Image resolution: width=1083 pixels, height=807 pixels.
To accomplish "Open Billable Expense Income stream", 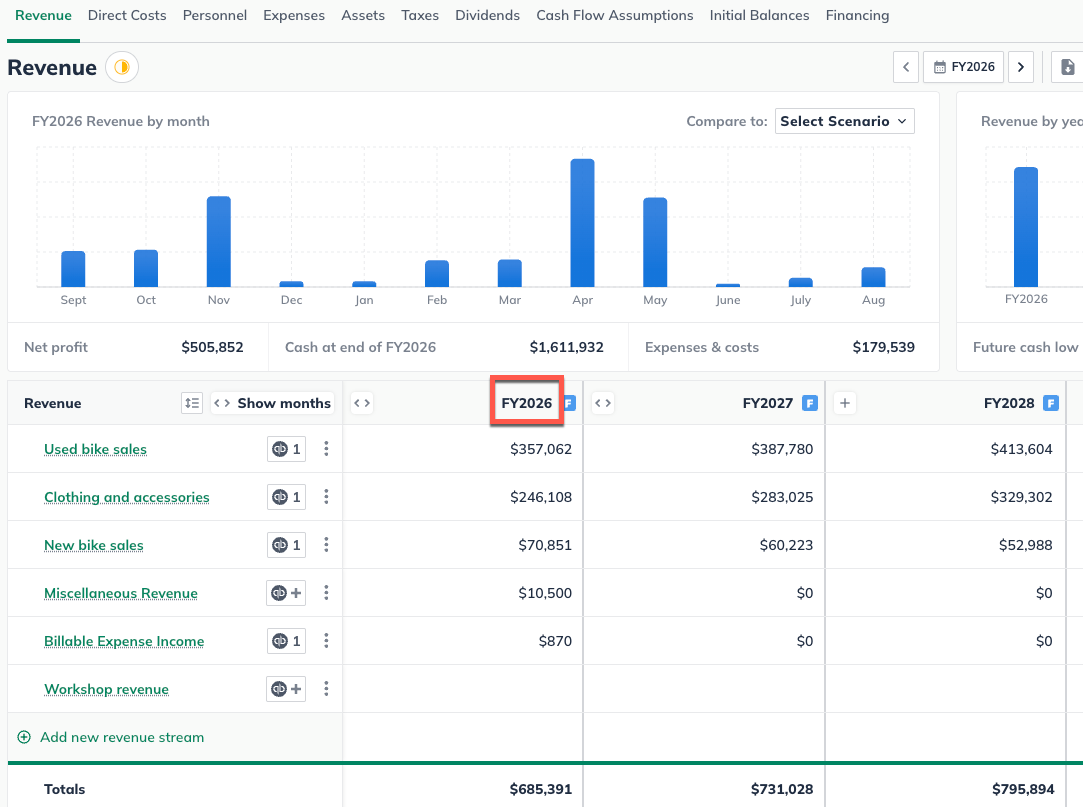I will [x=124, y=641].
